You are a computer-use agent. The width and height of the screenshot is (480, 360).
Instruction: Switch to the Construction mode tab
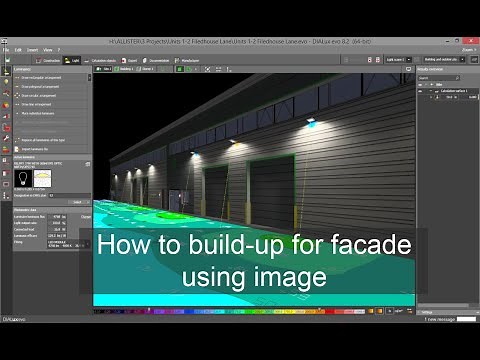tap(48, 60)
